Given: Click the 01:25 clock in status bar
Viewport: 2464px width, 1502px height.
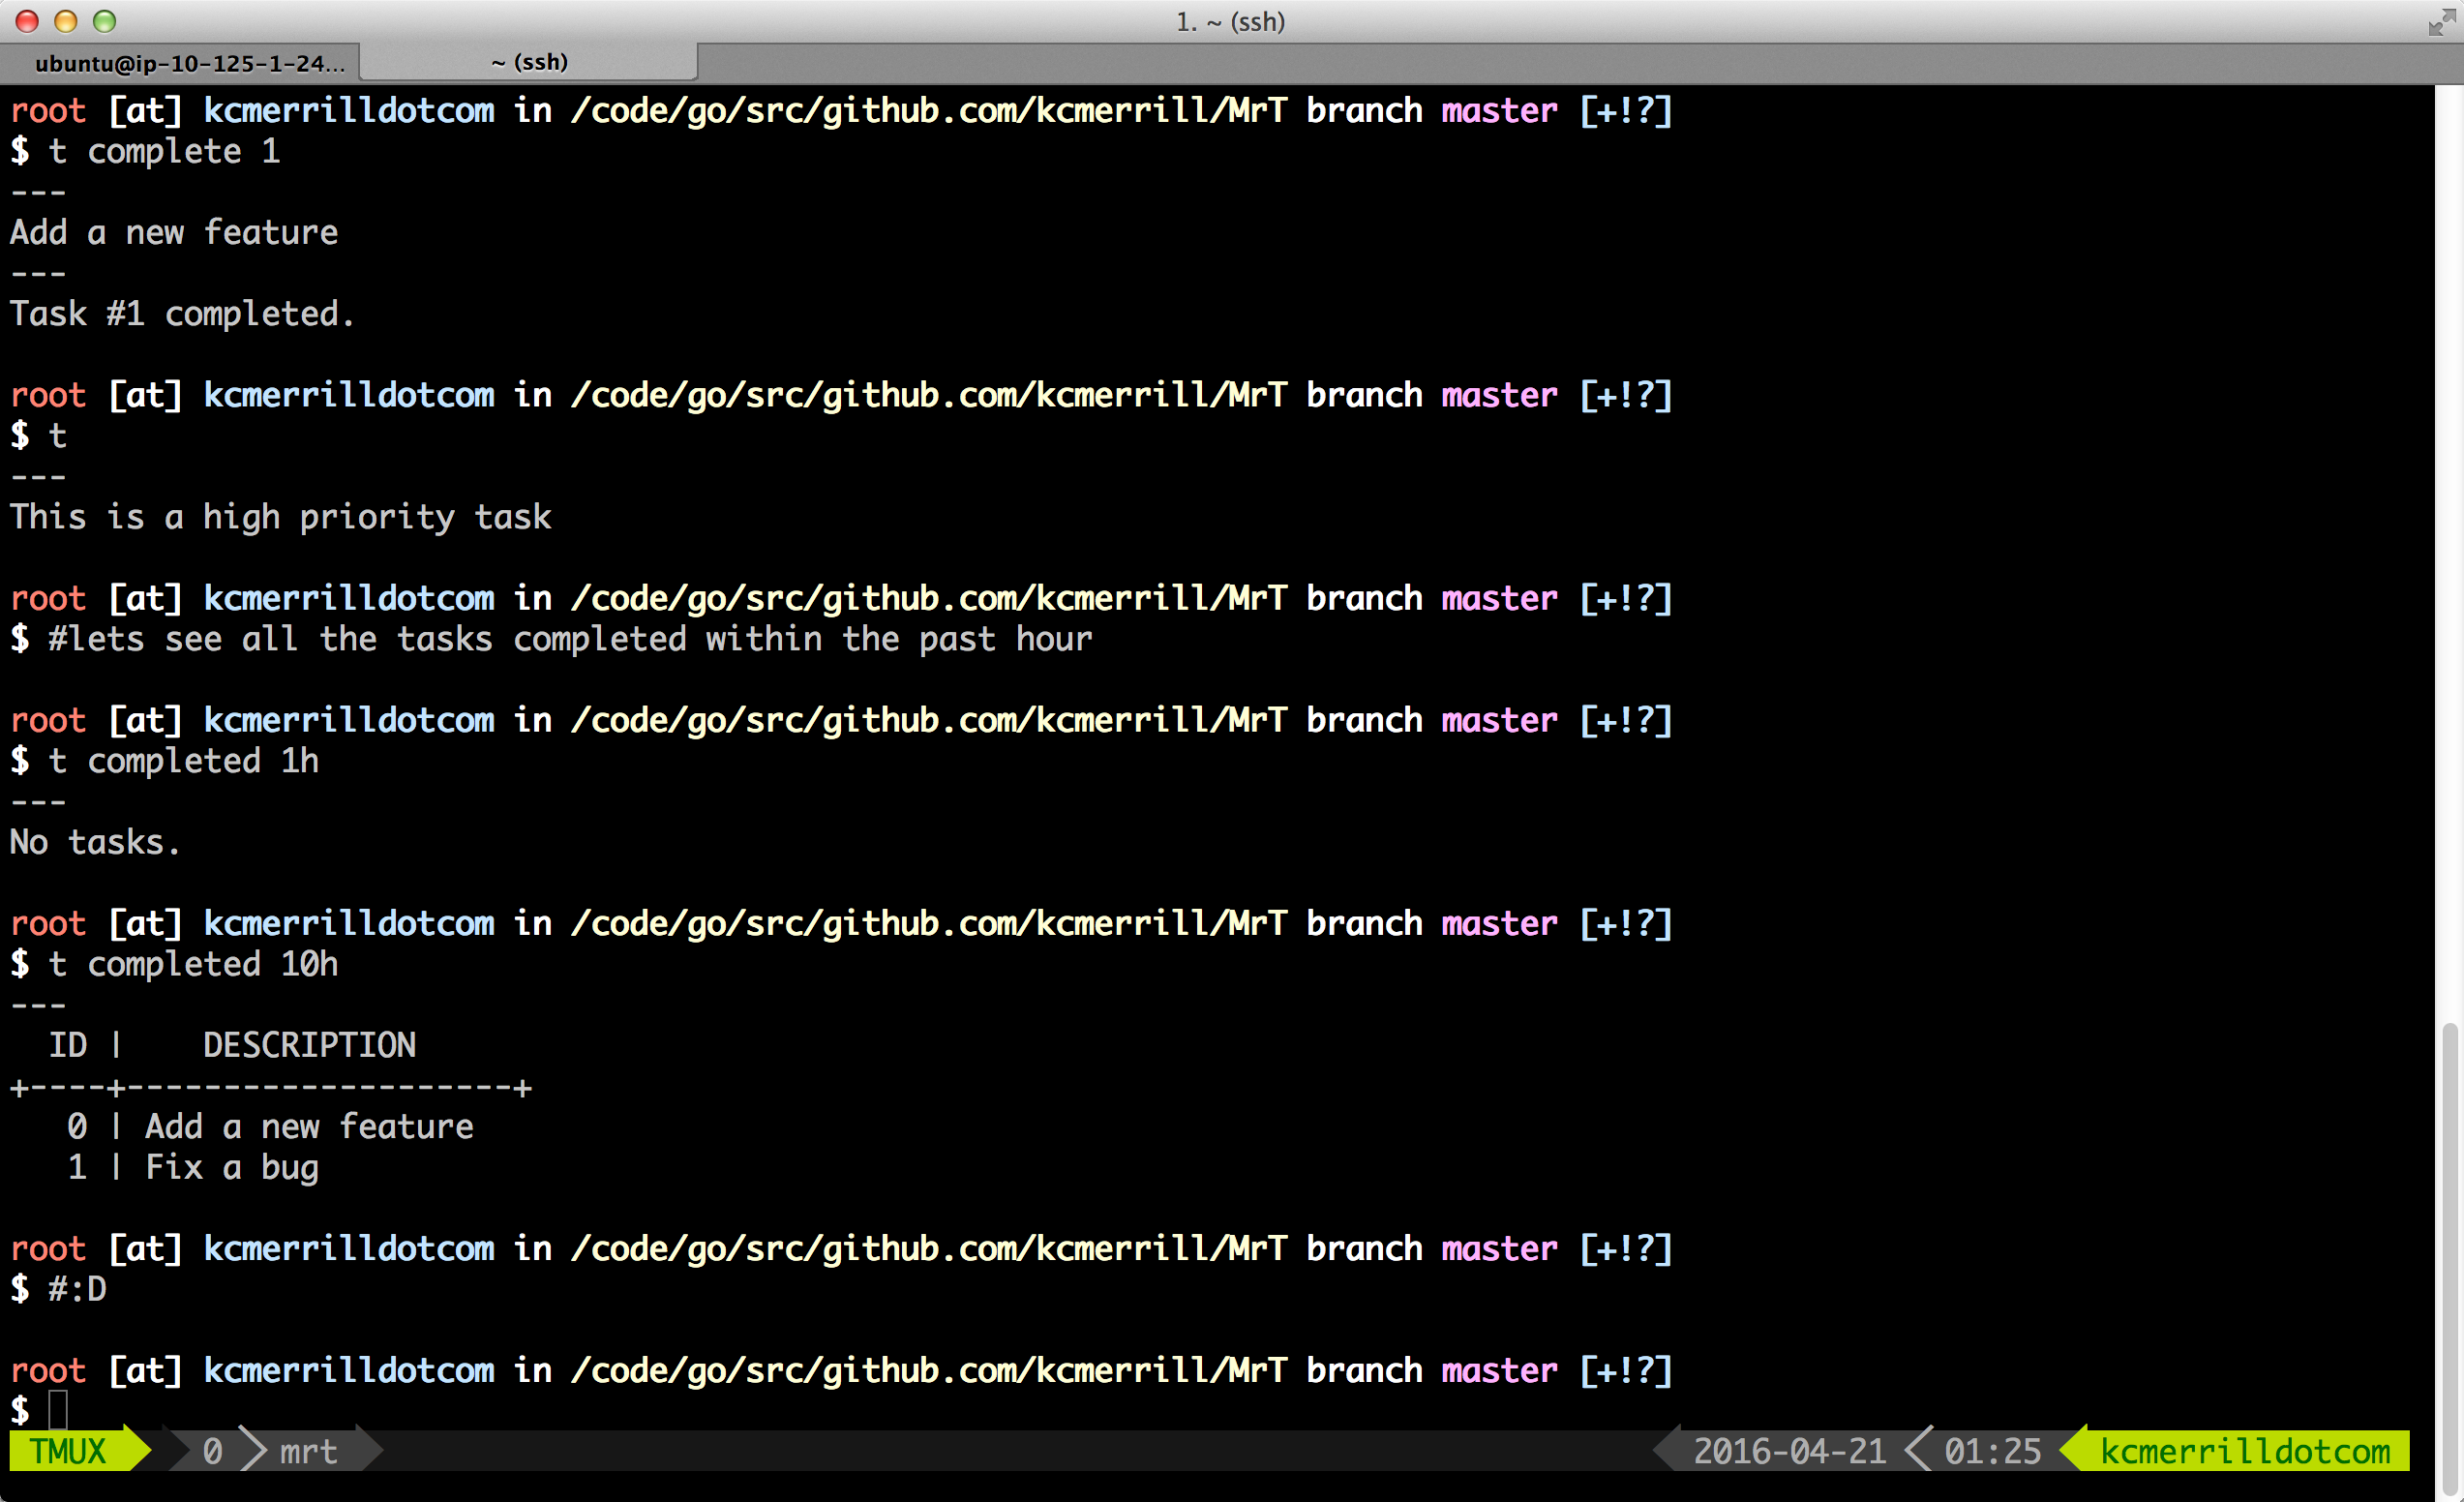Looking at the screenshot, I should [x=1992, y=1450].
